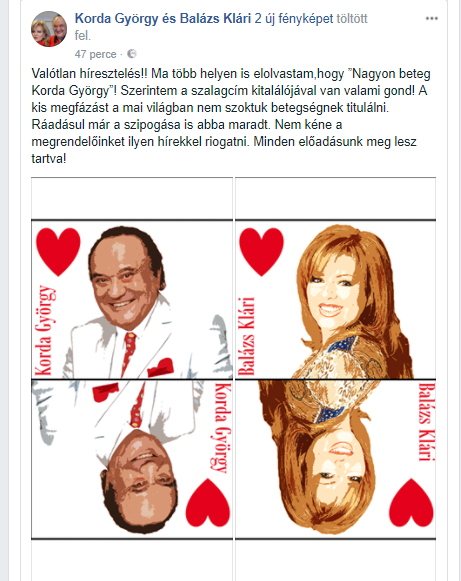Image resolution: width=461 pixels, height=581 pixels.
Task: Click the upright Balázs Klári portrait face
Action: pos(334,287)
